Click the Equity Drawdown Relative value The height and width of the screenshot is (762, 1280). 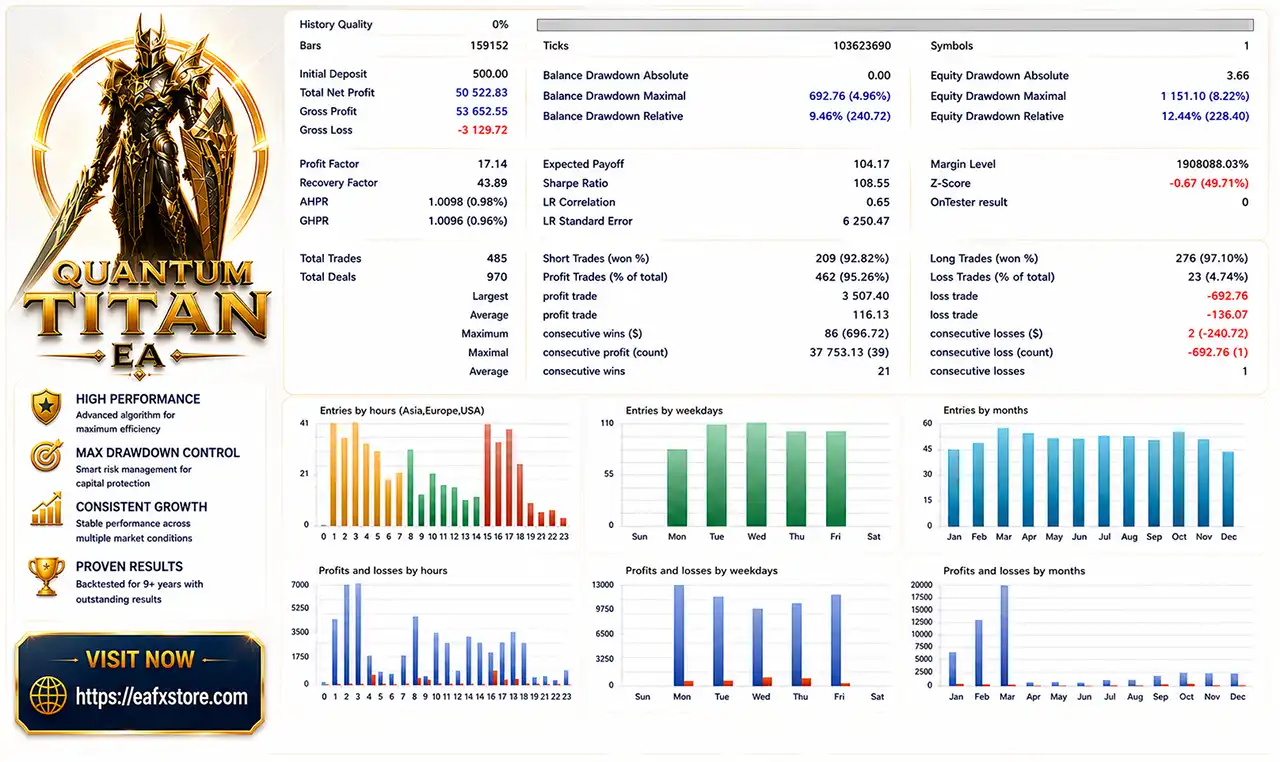click(x=1205, y=116)
